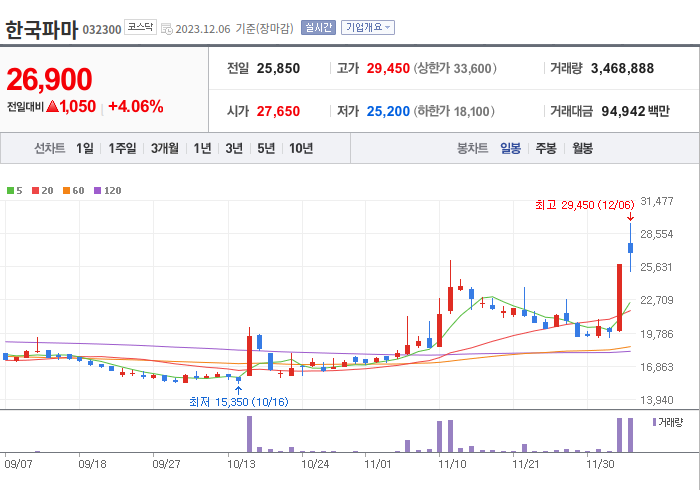Click the previous close value 25,850
The width and height of the screenshot is (700, 490).
(278, 68)
